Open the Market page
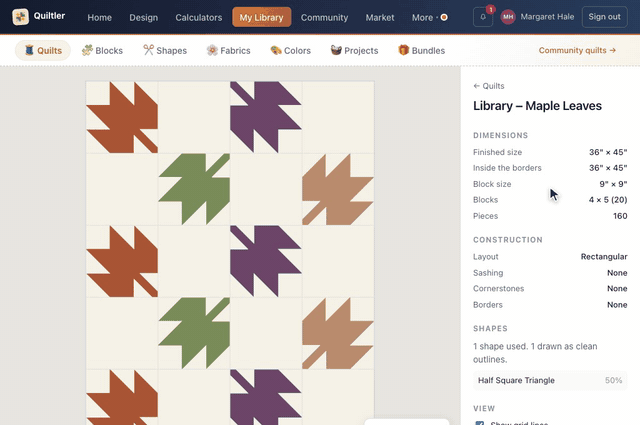Viewport: 640px width, 425px height. [380, 18]
